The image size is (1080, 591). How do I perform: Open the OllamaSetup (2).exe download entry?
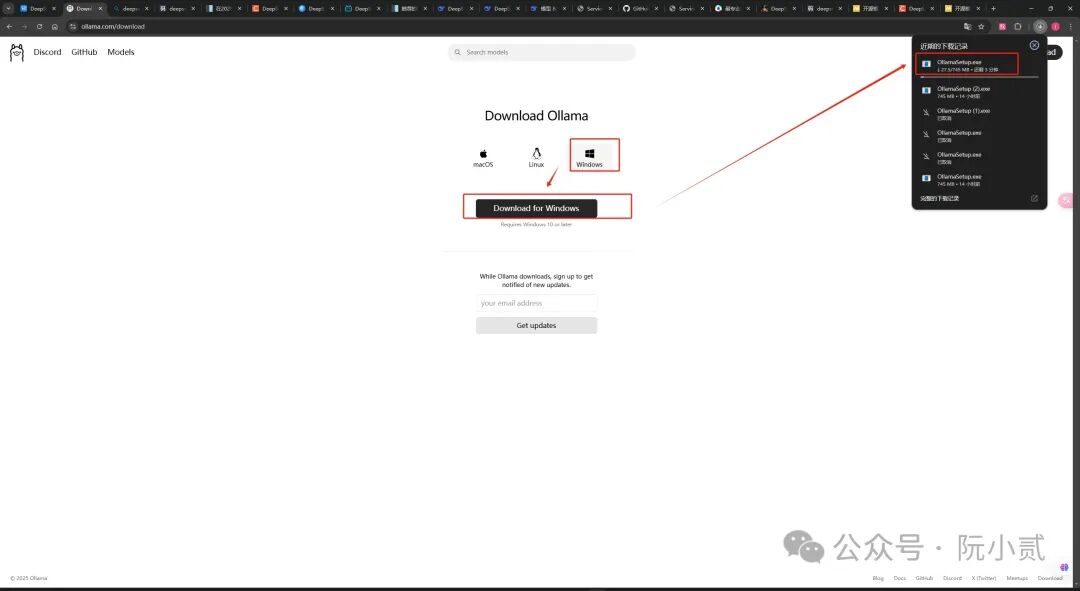tap(978, 92)
